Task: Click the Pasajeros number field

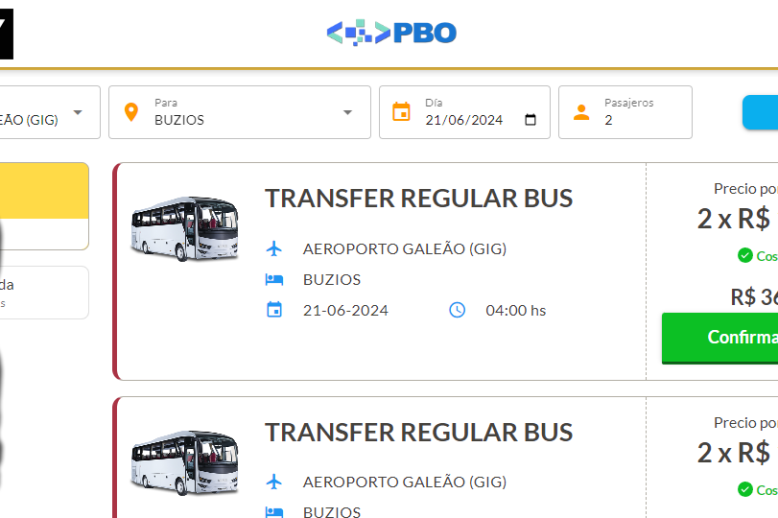Action: pyautogui.click(x=640, y=120)
